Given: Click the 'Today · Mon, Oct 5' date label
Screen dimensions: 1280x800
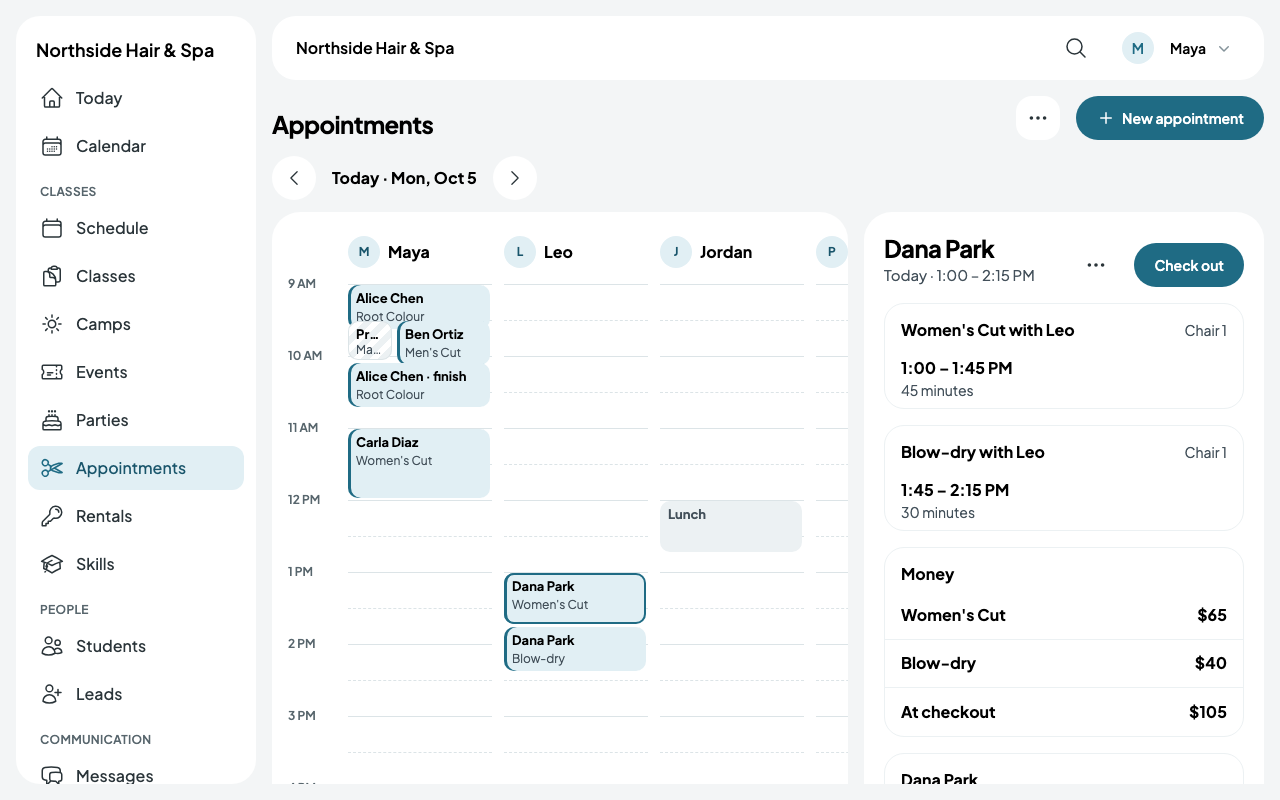Looking at the screenshot, I should point(404,178).
